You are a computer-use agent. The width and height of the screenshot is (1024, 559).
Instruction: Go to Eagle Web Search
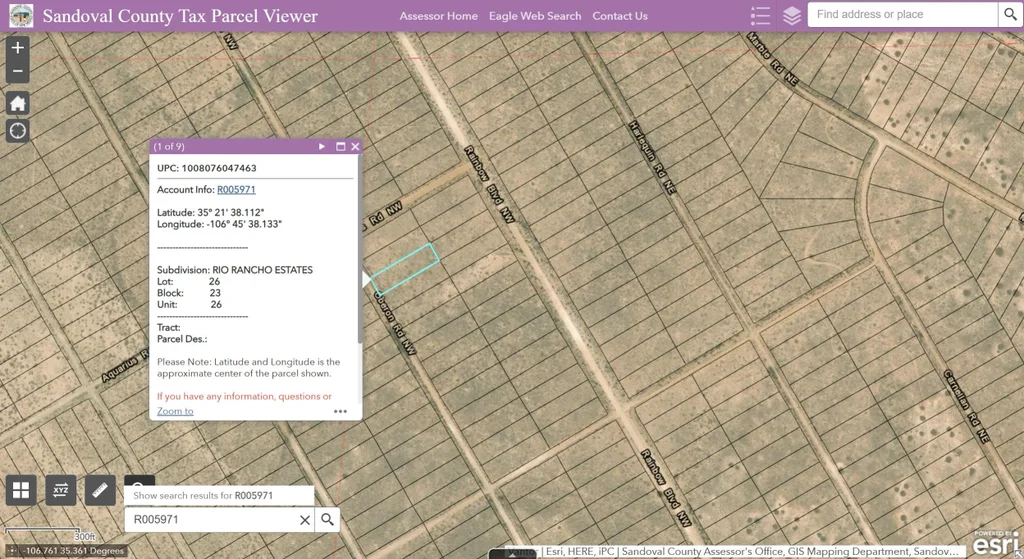click(x=534, y=16)
